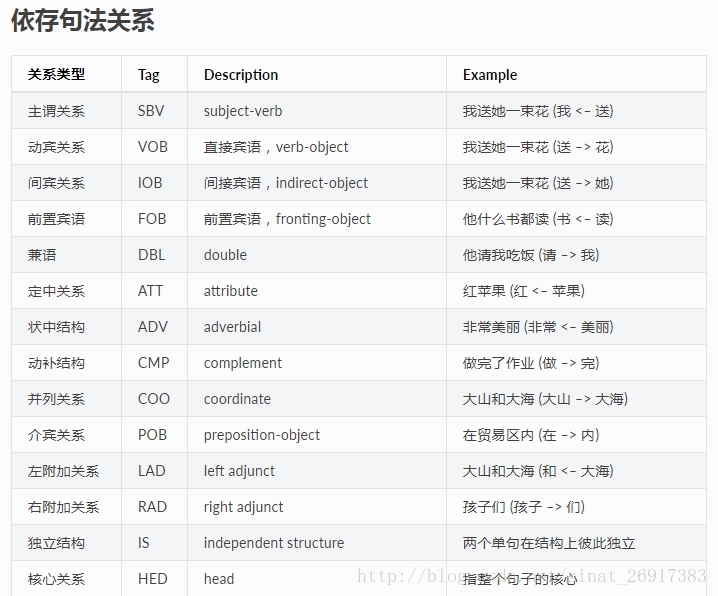Click description 间接宾语，indirect-object
The height and width of the screenshot is (596, 718).
point(286,183)
